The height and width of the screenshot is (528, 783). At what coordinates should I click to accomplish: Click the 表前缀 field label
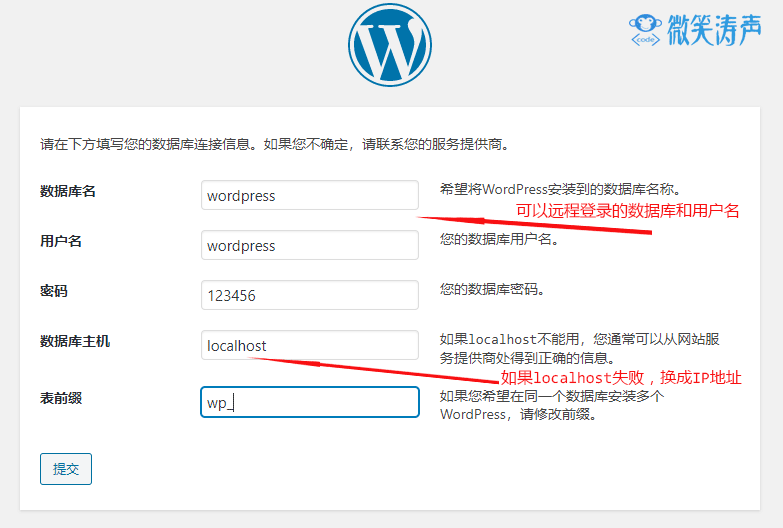61,398
